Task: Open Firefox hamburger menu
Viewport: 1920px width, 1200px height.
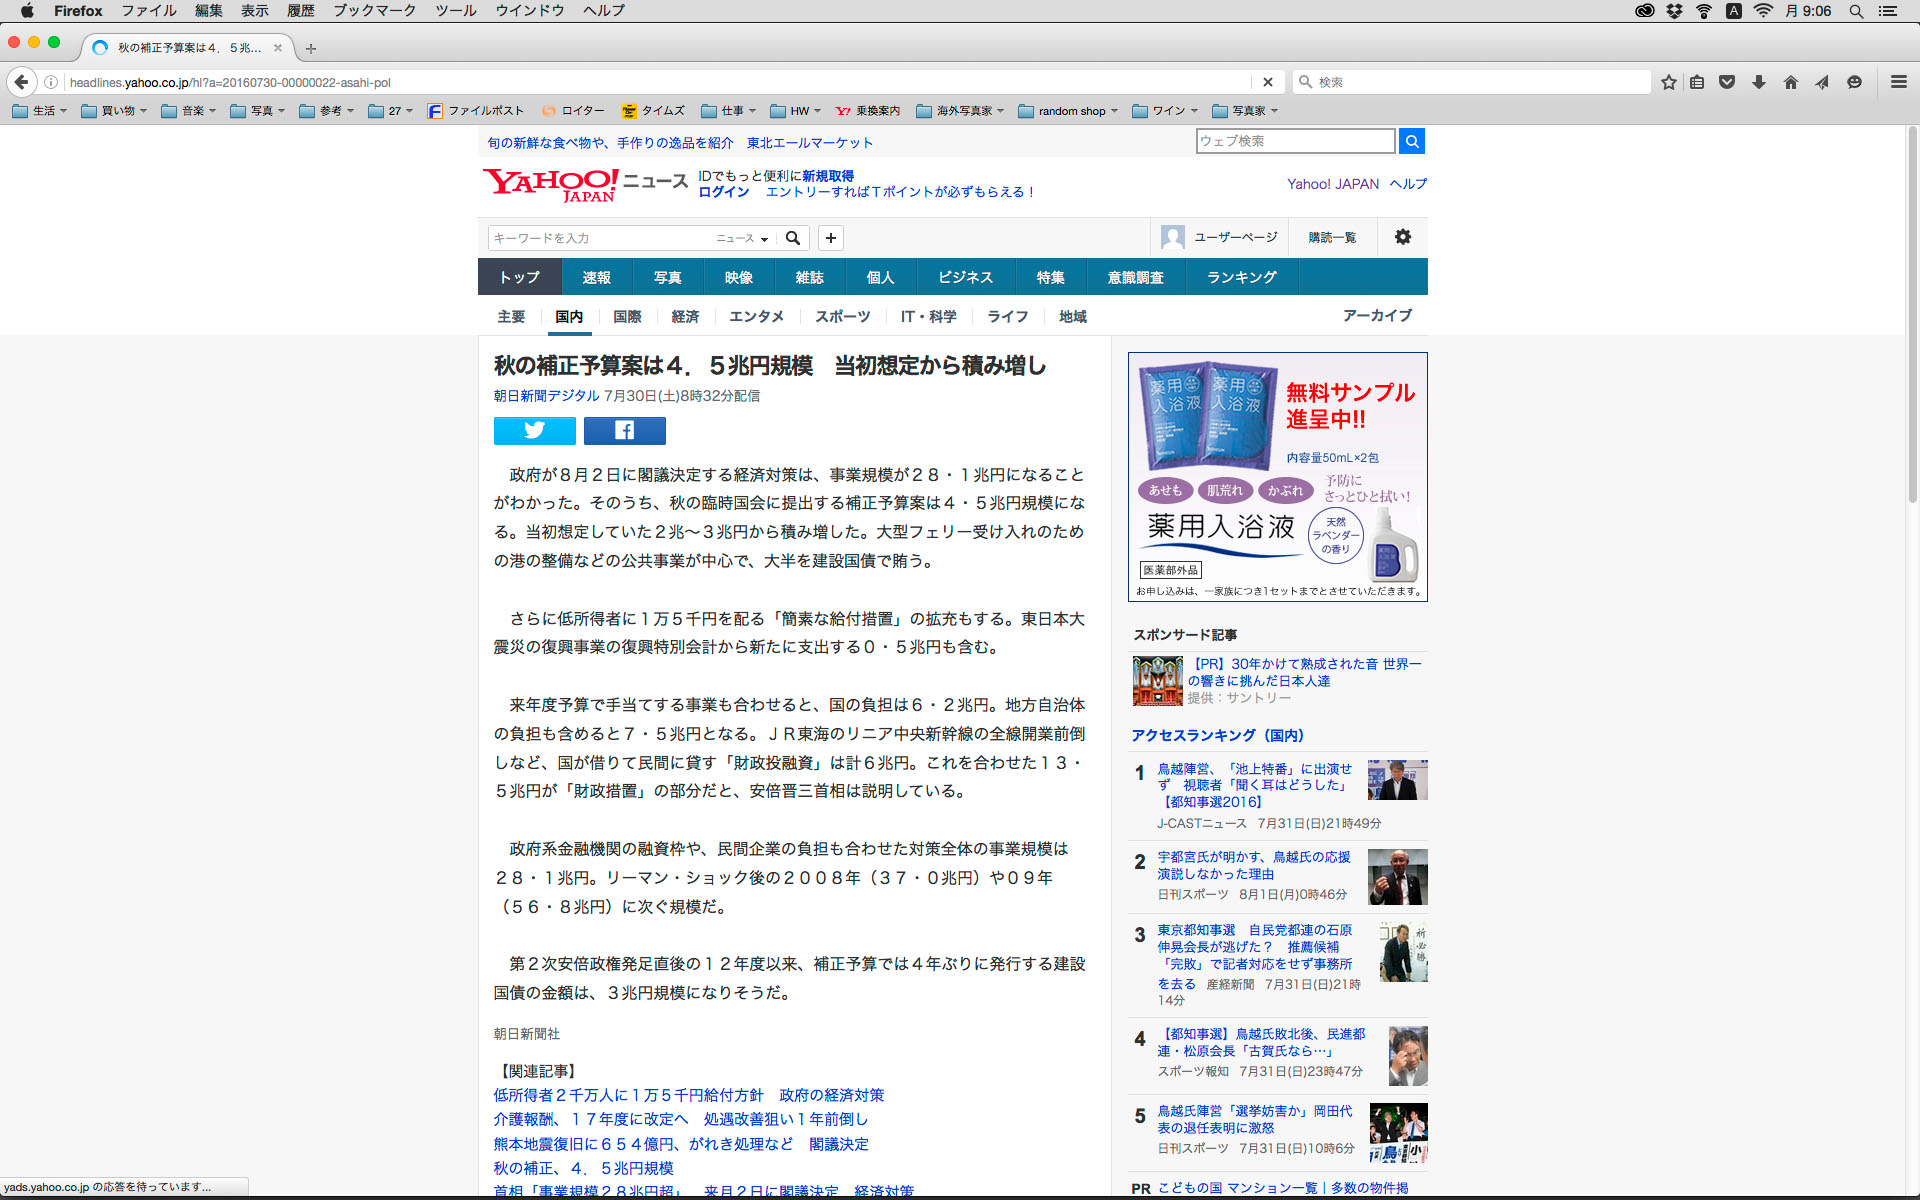Action: [1898, 82]
